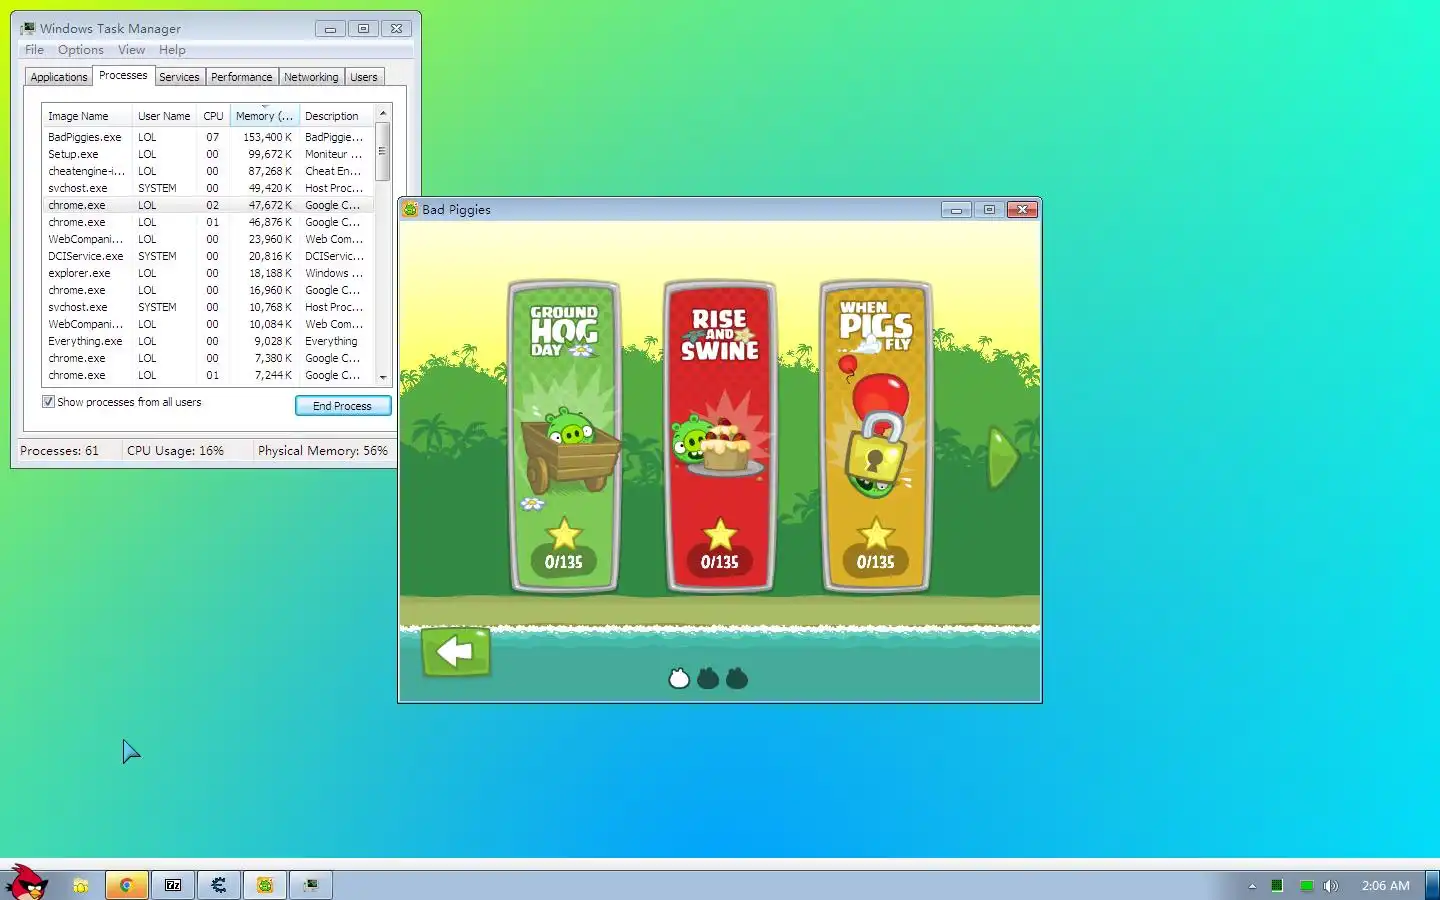Click the Show Desktop strip at taskbar end

1432,885
